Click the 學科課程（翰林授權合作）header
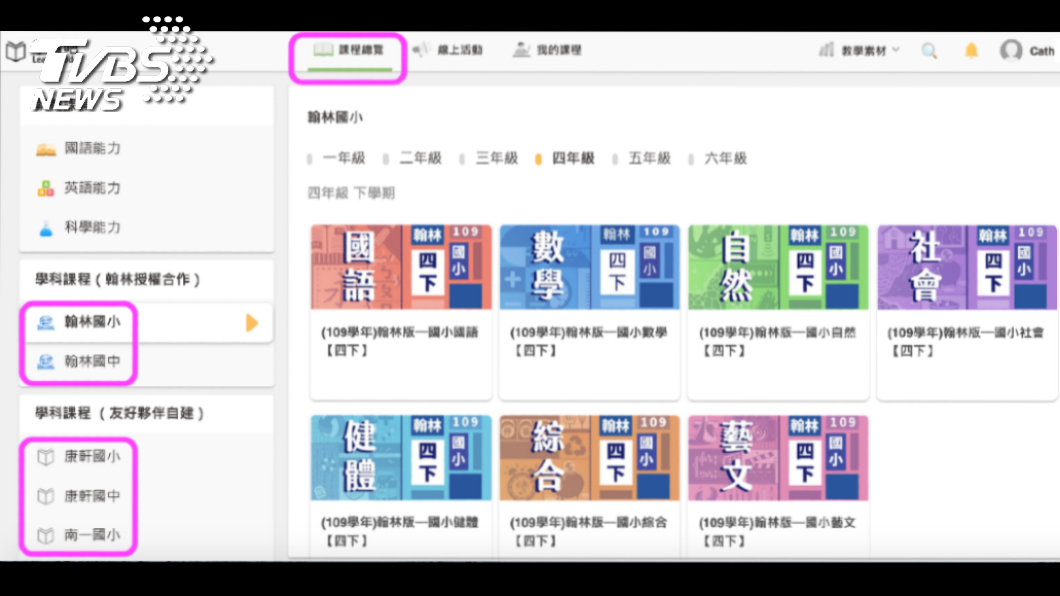Screen dimensions: 1060x596 (118, 279)
